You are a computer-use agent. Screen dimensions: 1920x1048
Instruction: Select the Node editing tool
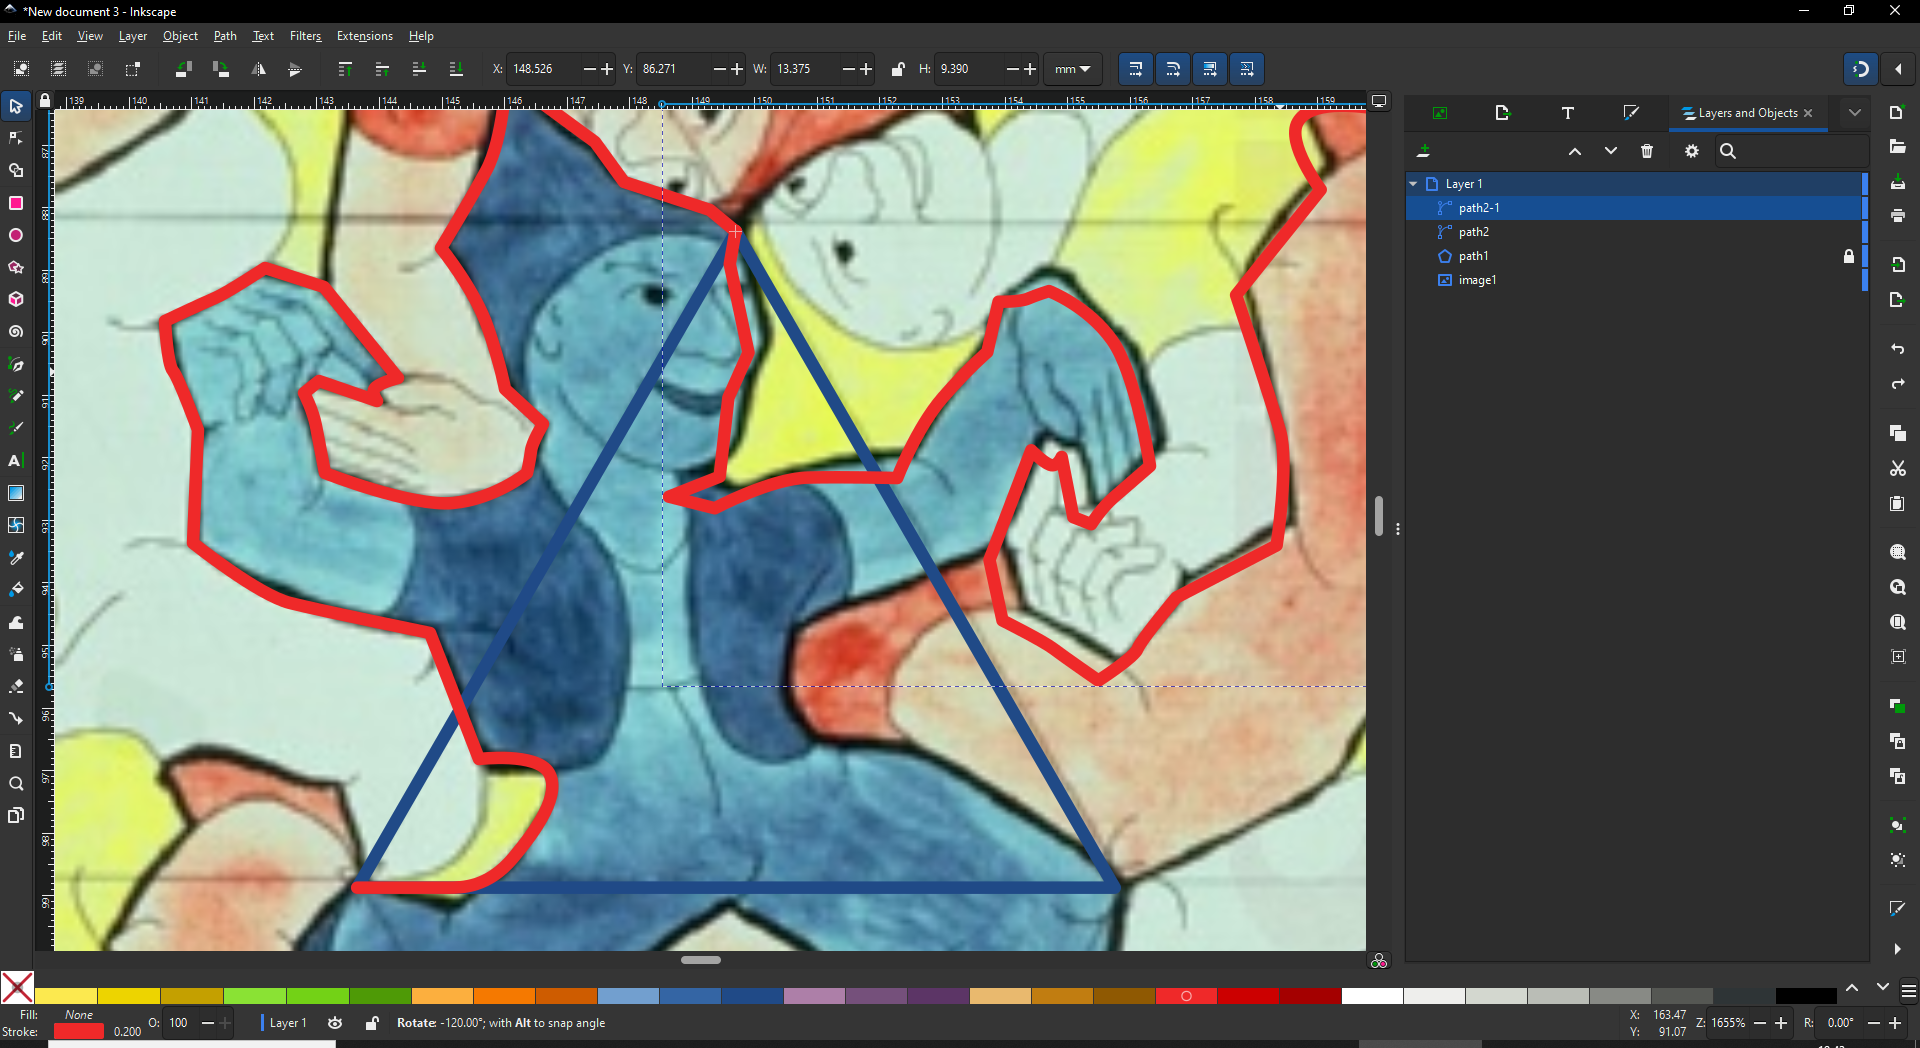(16, 138)
